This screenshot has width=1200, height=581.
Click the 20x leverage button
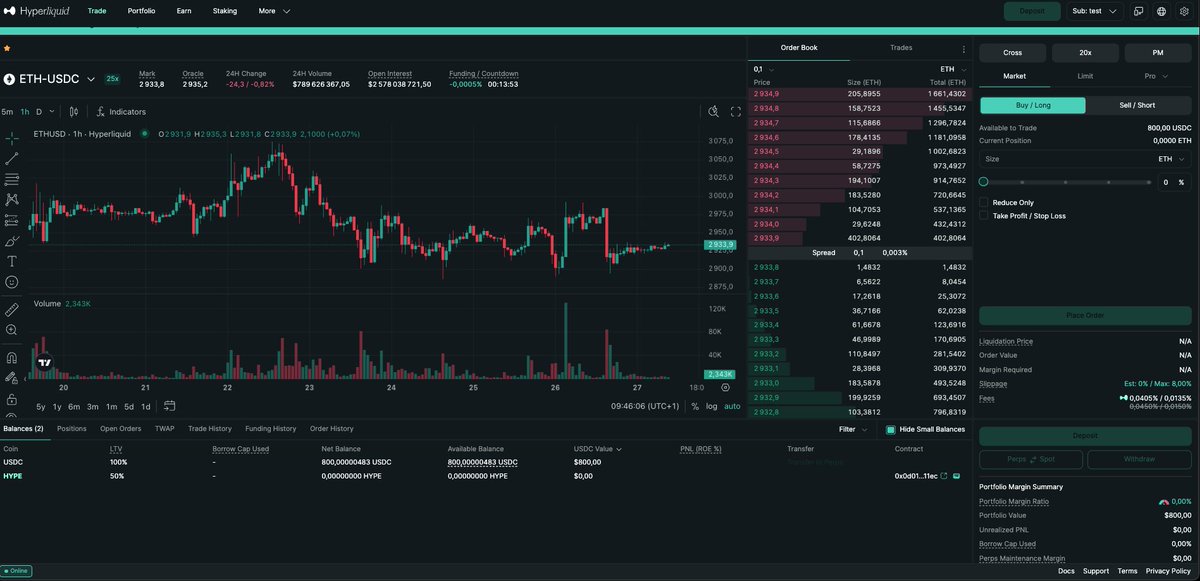tap(1085, 52)
